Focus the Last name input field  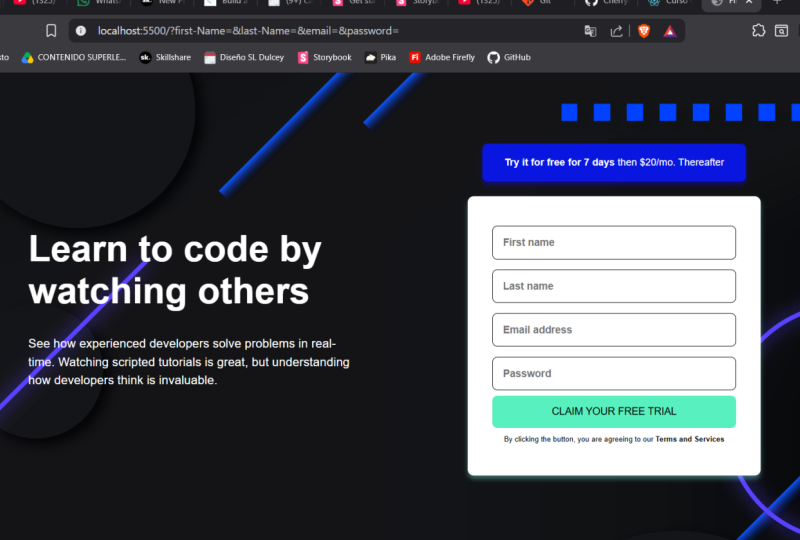tap(614, 286)
